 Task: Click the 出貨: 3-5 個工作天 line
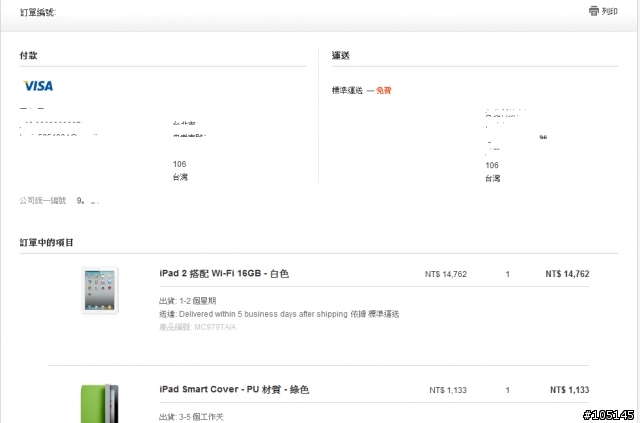pos(191,417)
